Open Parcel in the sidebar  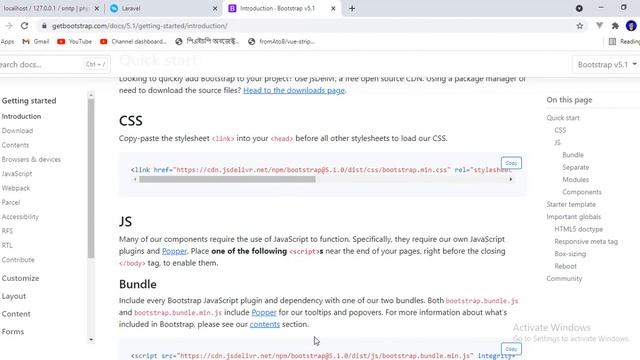(x=11, y=202)
